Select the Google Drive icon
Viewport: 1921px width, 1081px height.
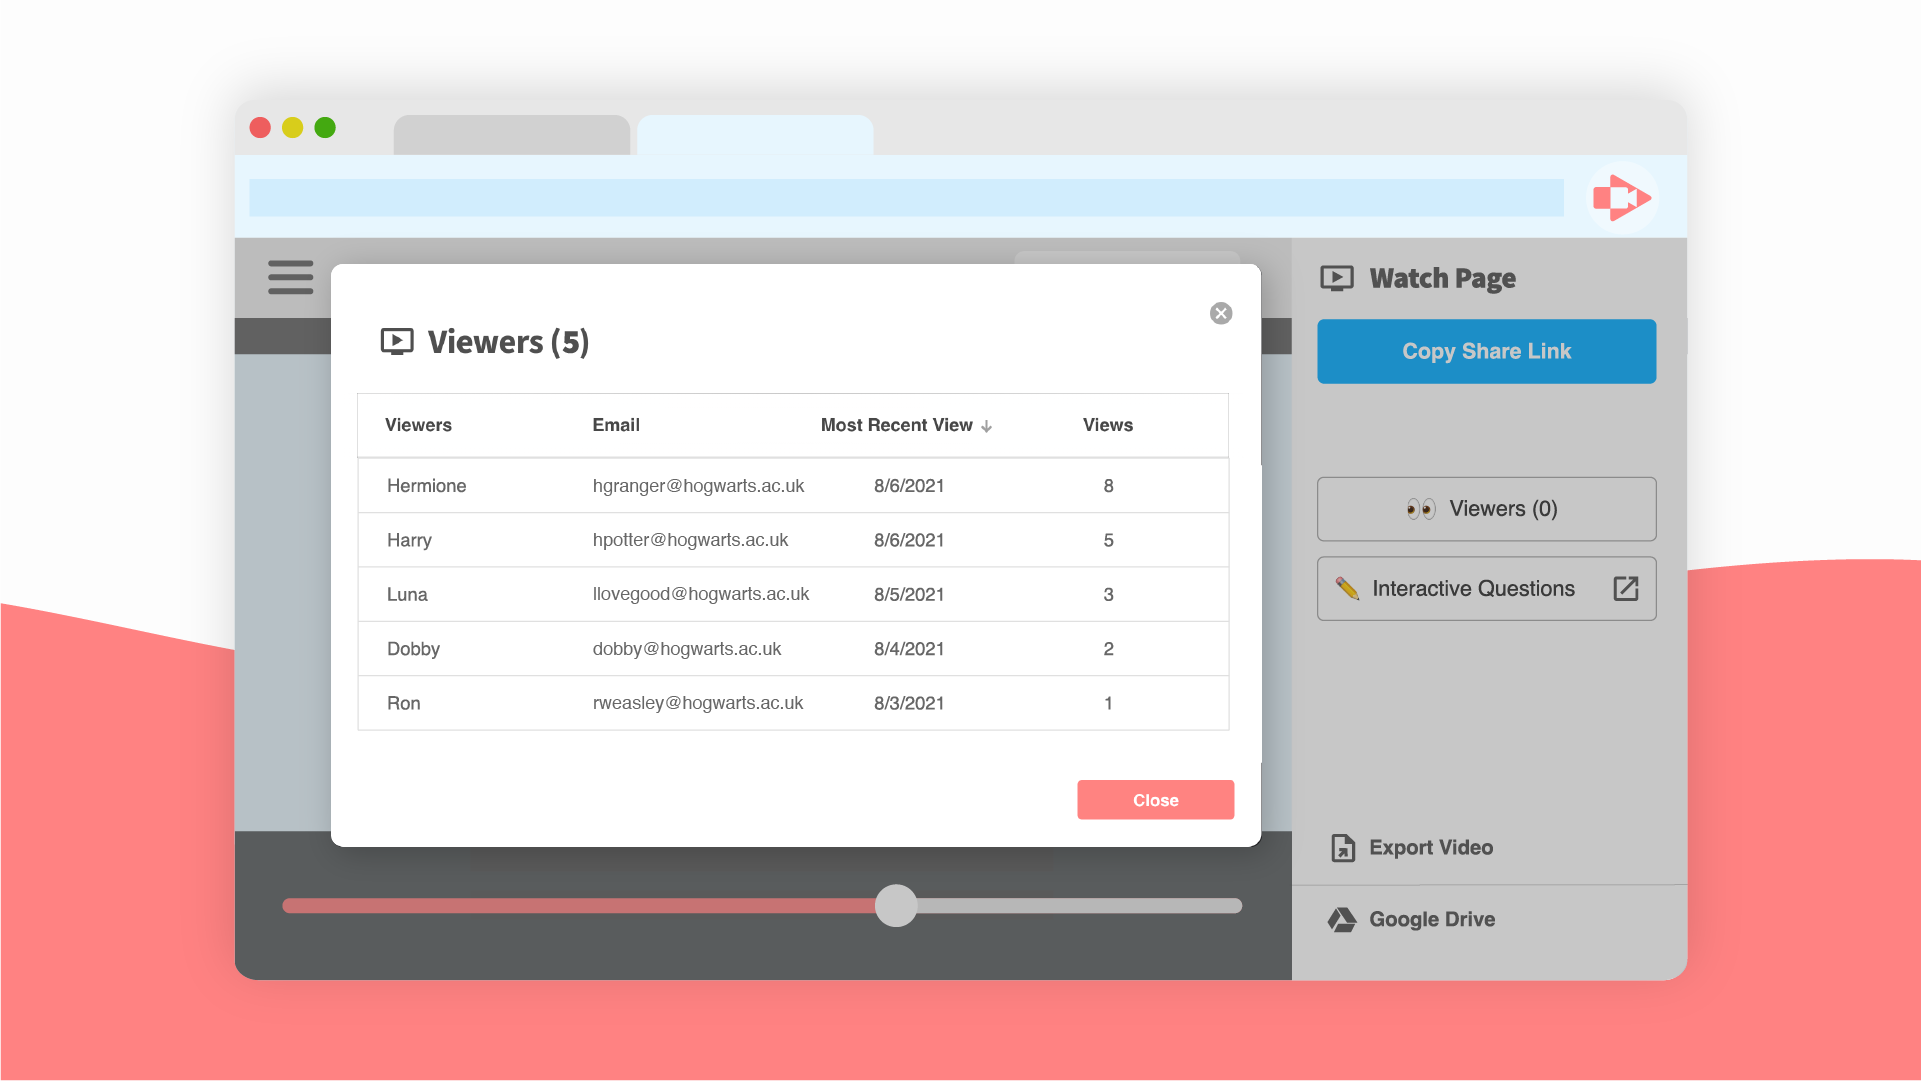(1341, 919)
